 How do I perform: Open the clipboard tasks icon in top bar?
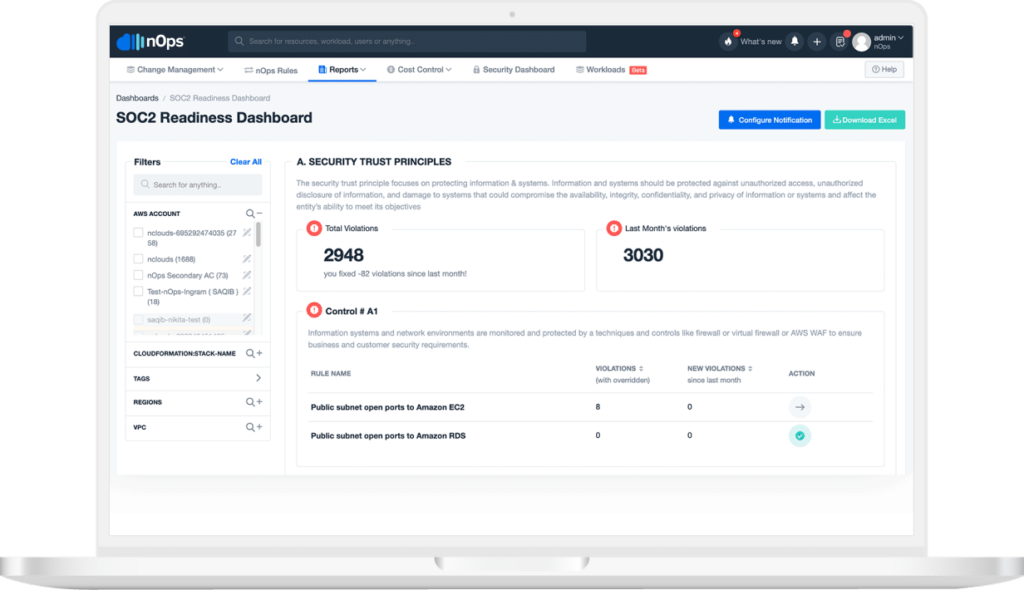[839, 41]
